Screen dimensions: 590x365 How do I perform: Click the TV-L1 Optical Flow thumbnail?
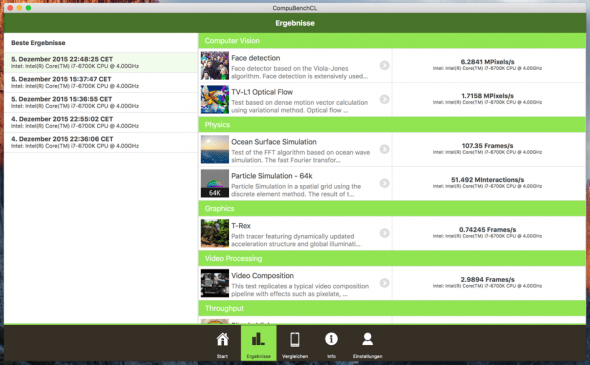(214, 99)
